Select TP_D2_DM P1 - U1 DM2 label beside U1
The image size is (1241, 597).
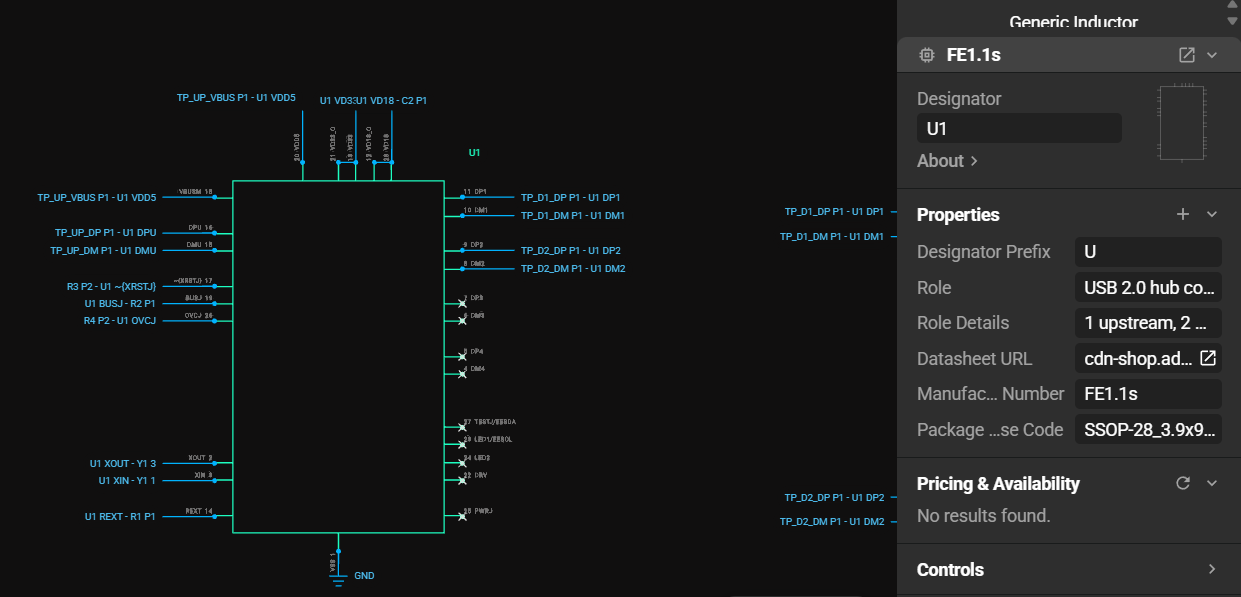click(573, 269)
